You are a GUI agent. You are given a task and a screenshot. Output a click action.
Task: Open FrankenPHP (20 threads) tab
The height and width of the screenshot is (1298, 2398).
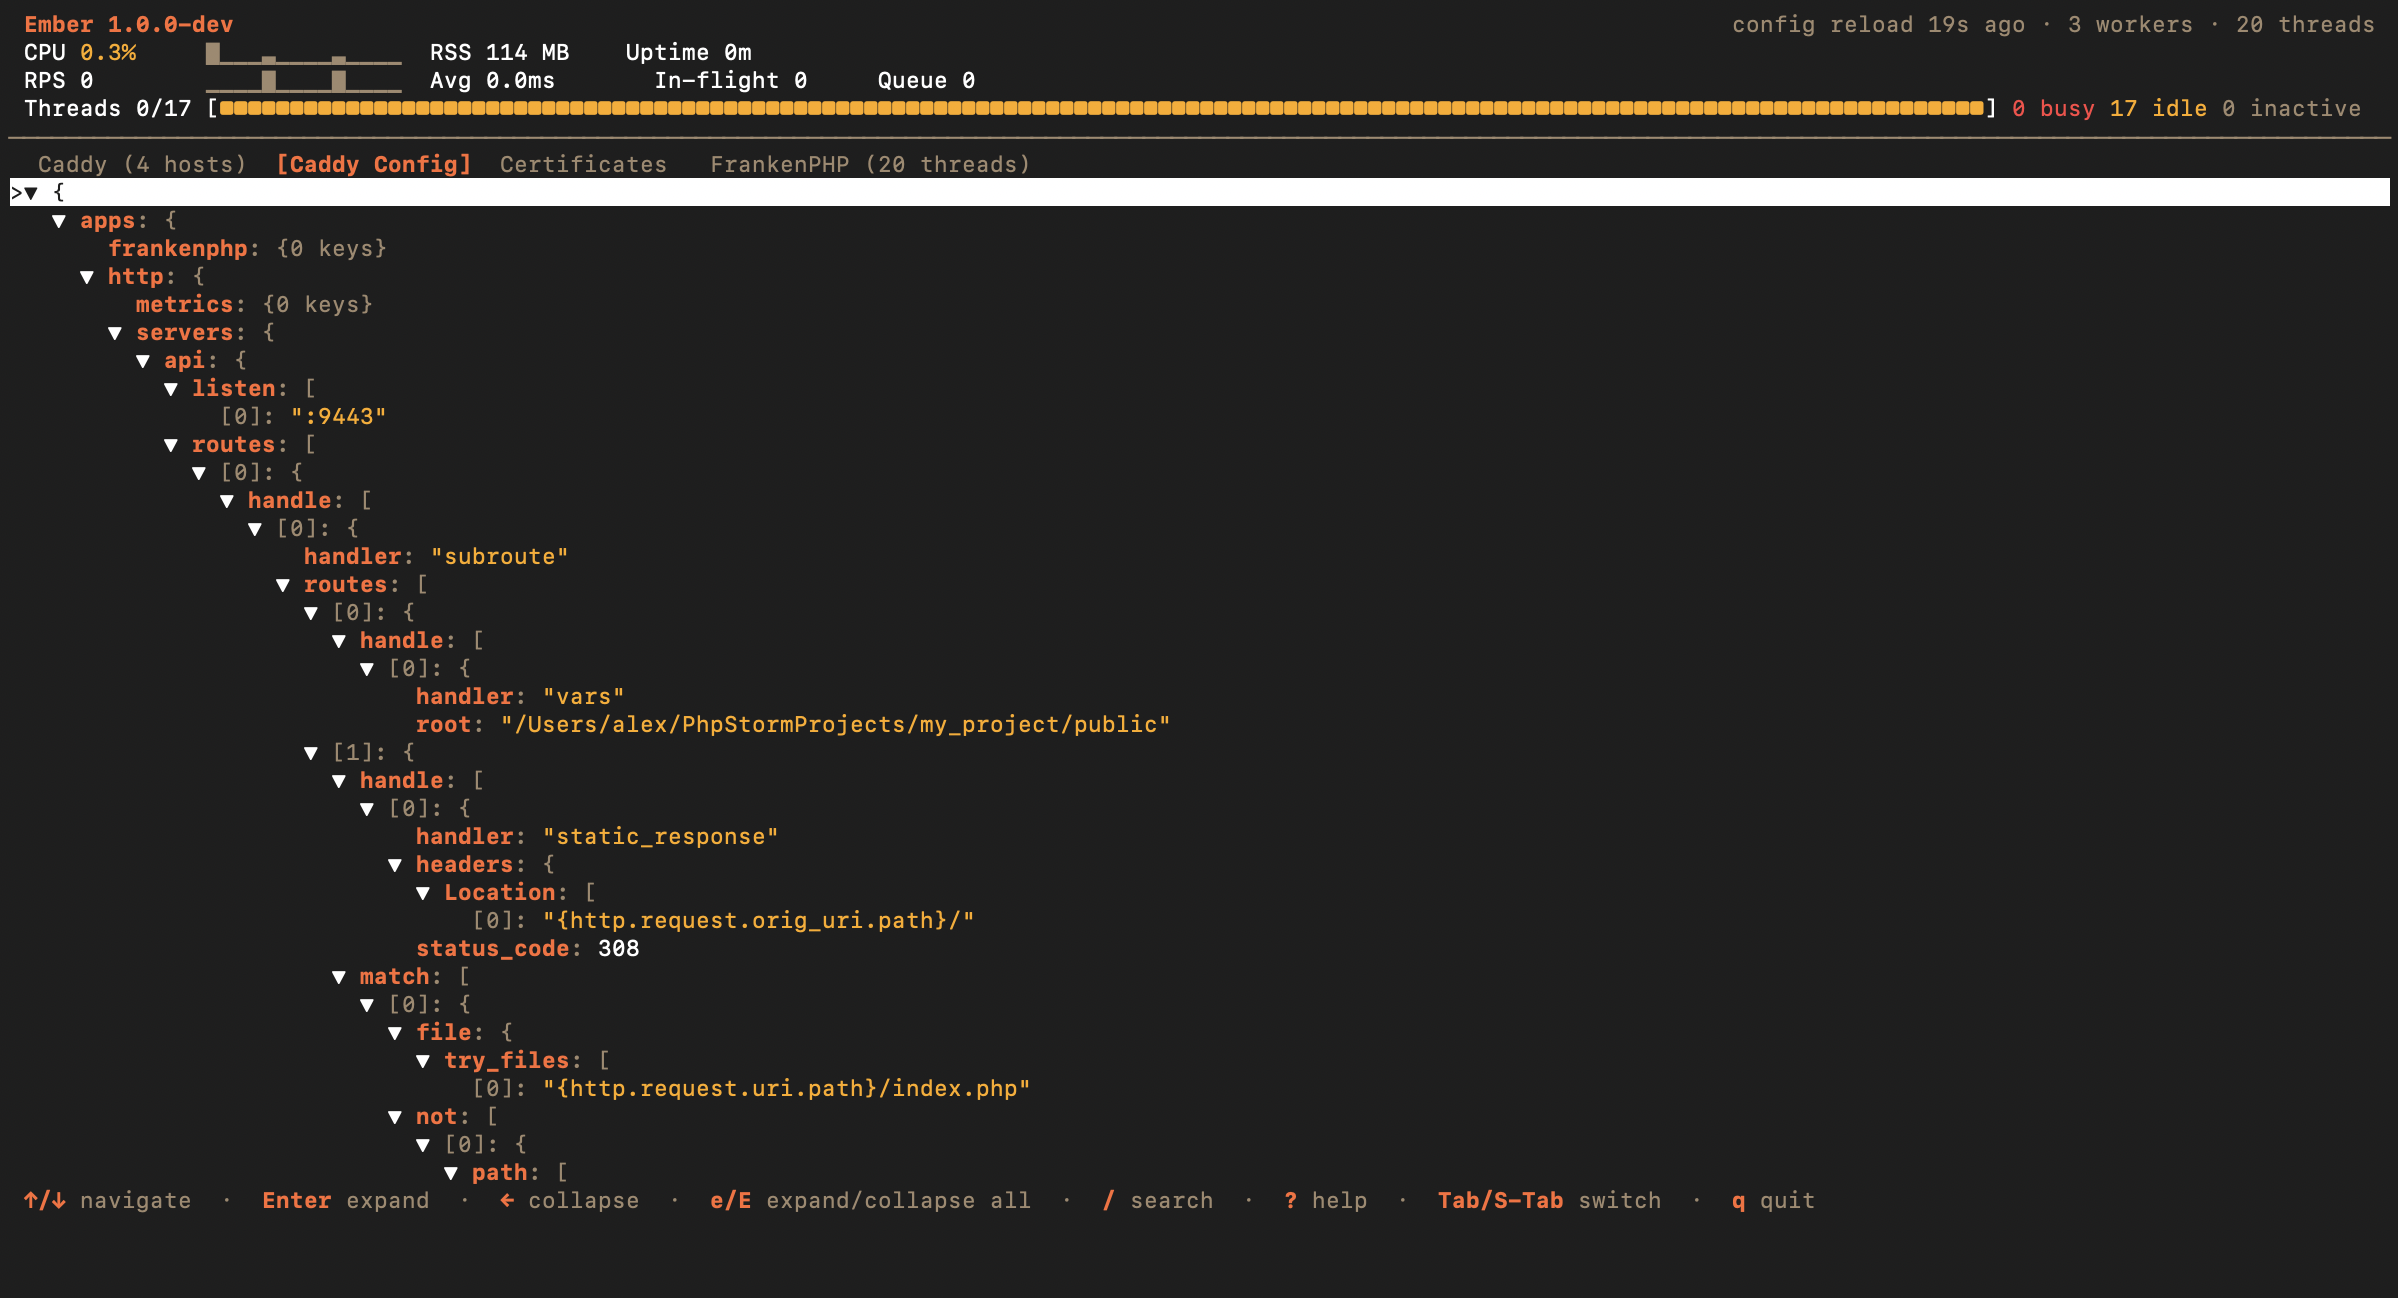[x=869, y=164]
